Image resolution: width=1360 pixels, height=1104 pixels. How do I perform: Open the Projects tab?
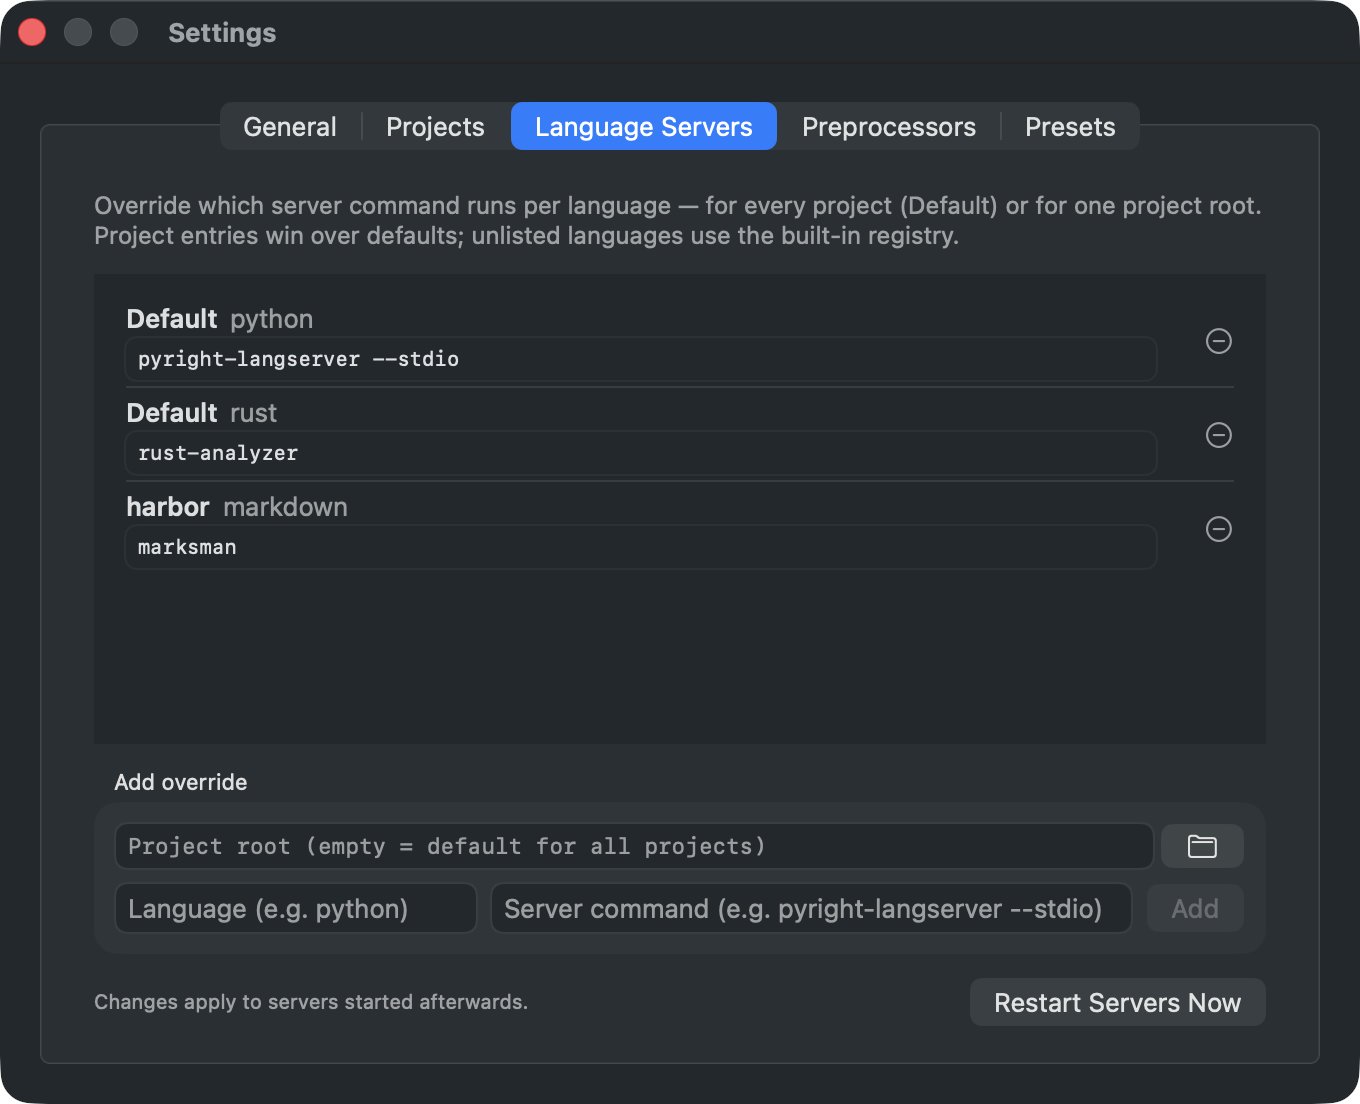click(x=435, y=127)
